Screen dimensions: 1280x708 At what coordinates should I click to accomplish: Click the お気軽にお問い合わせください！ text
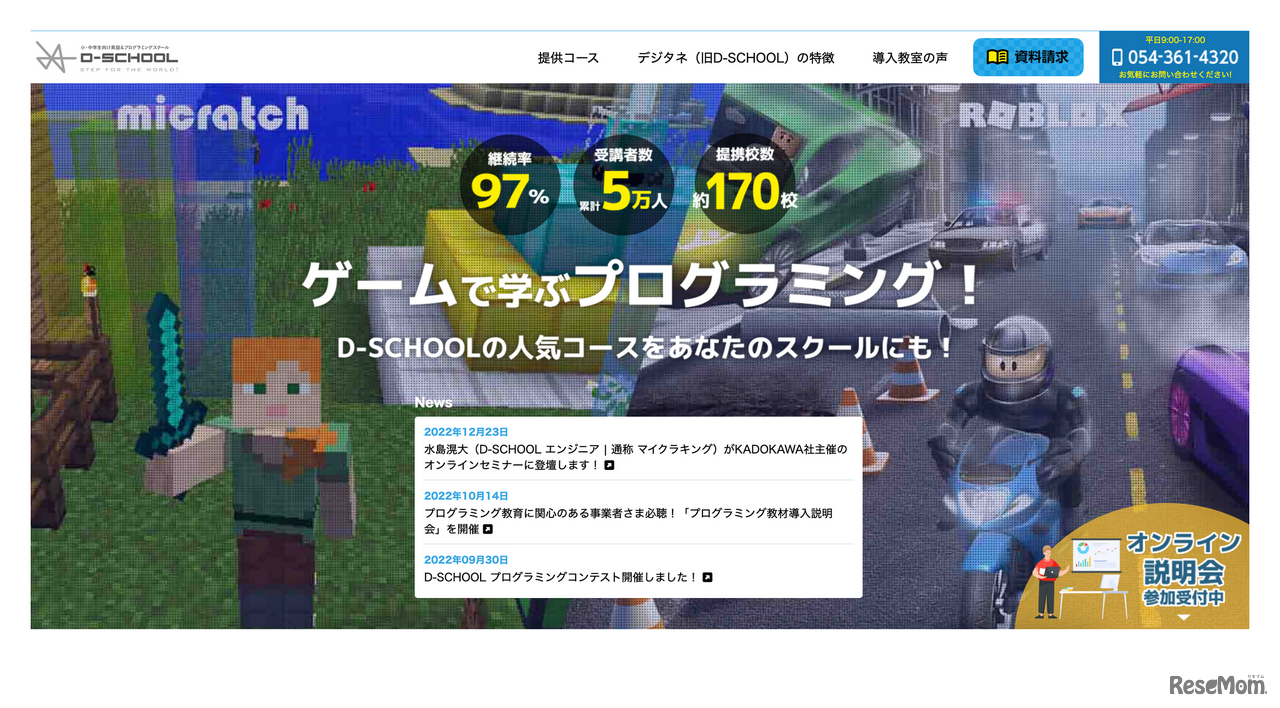1174,75
